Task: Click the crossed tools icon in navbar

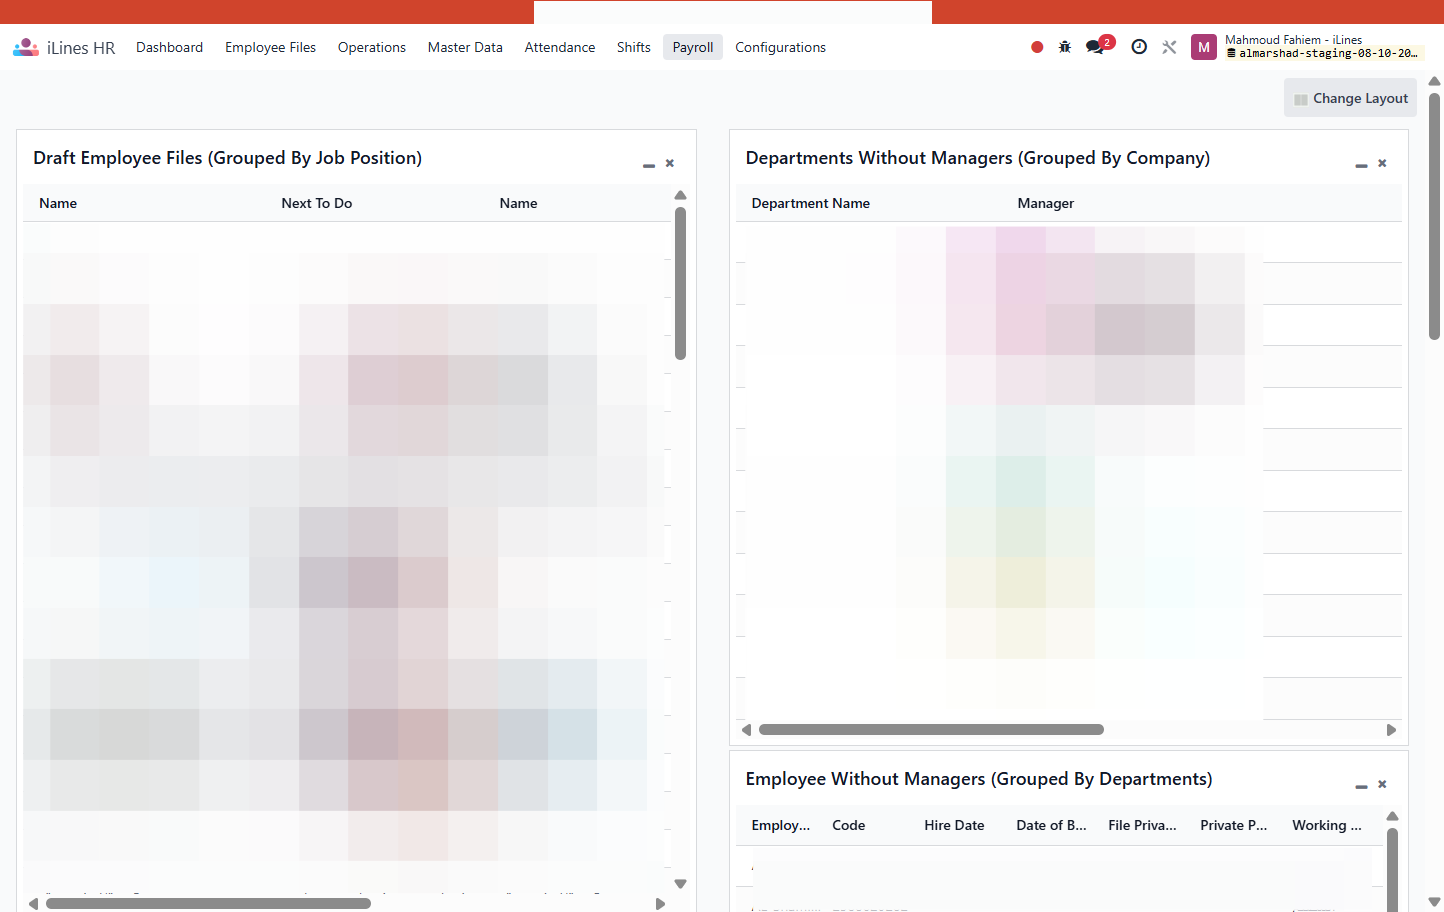Action: coord(1169,47)
